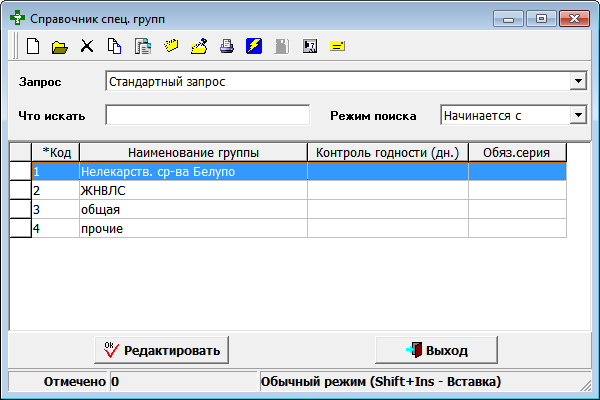Viewport: 600px width, 400px height.
Task: Click the blue lightning bolt icon
Action: 254,46
